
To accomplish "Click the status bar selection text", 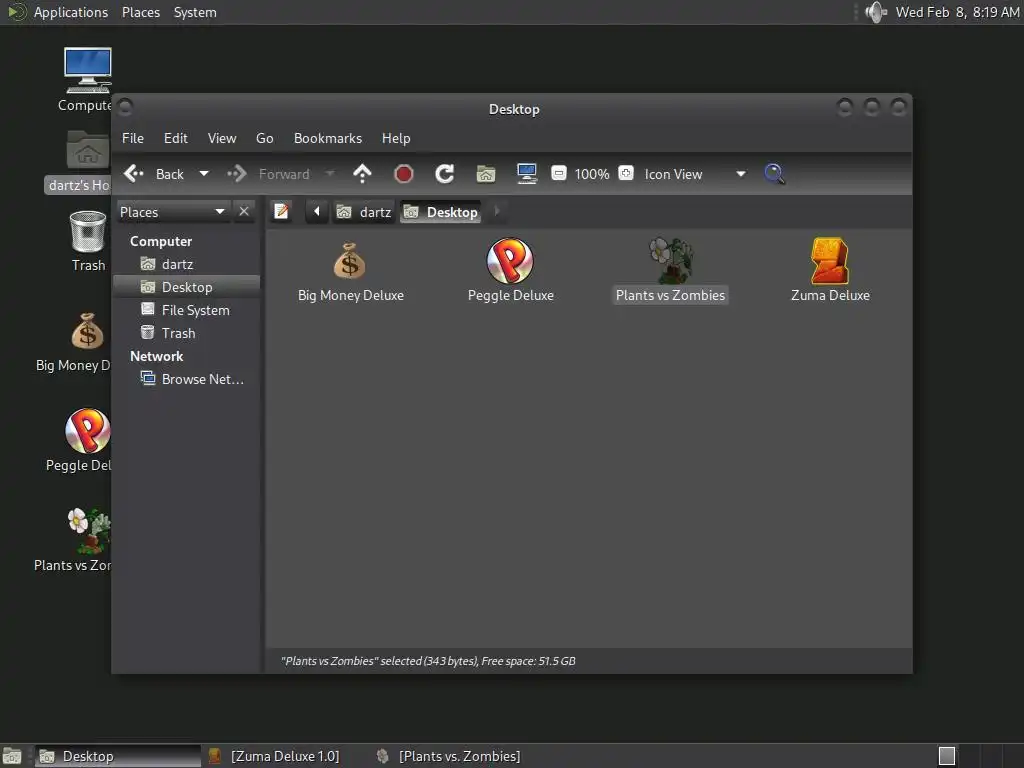I will click(x=428, y=661).
